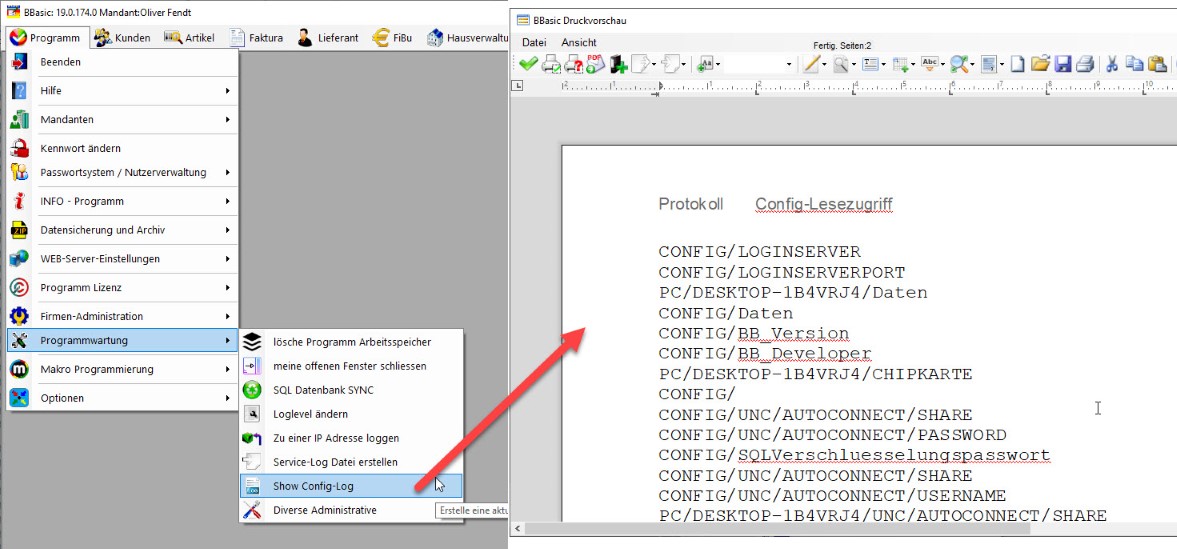The height and width of the screenshot is (549, 1177).
Task: Choose Service-Log Datei erstellen
Action: click(x=351, y=463)
